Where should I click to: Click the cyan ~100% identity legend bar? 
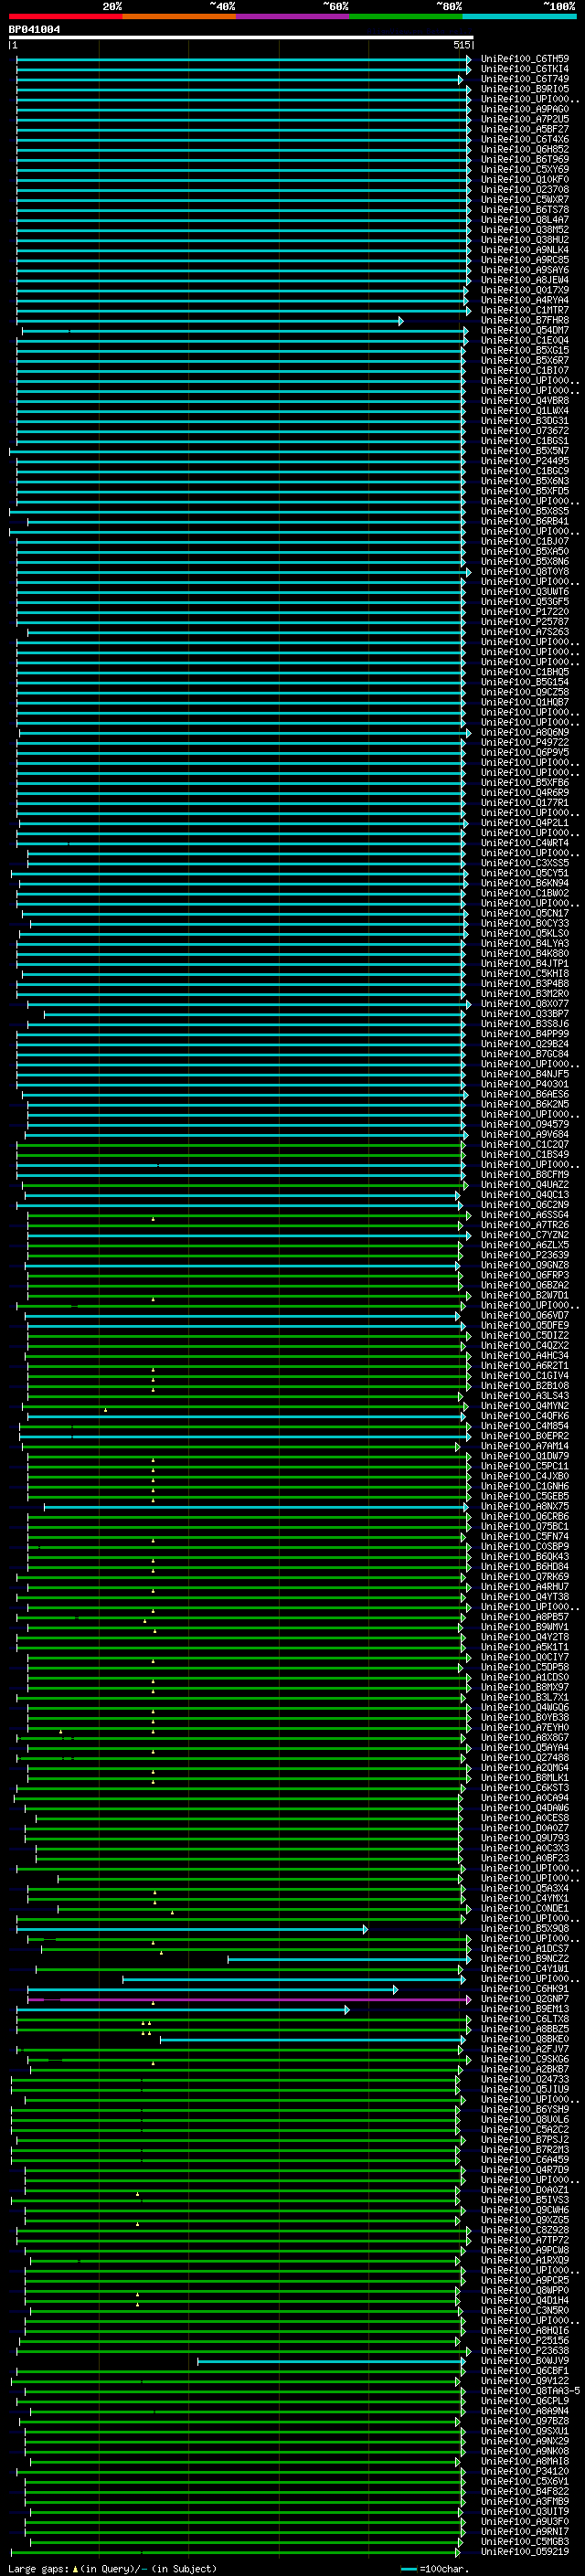[520, 16]
